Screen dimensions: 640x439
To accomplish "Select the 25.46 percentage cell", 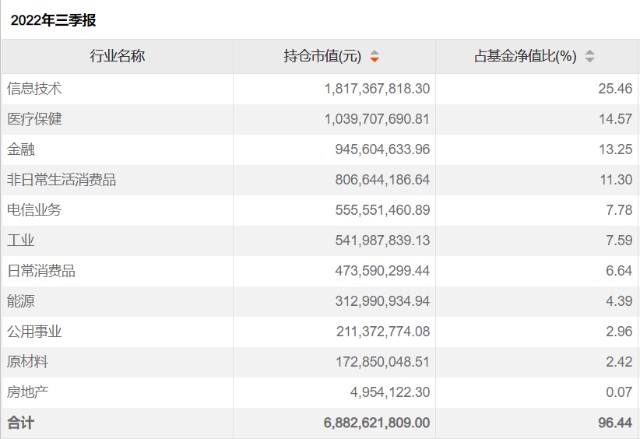I will [615, 89].
